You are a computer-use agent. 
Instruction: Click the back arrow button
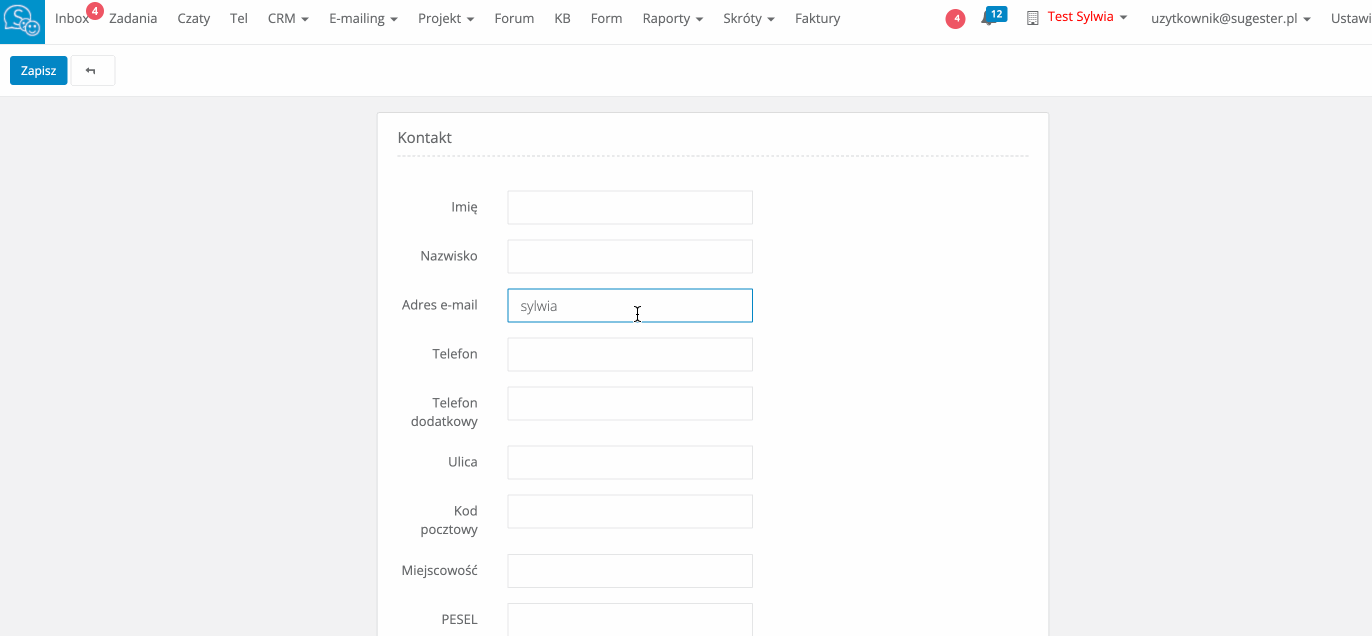92,71
